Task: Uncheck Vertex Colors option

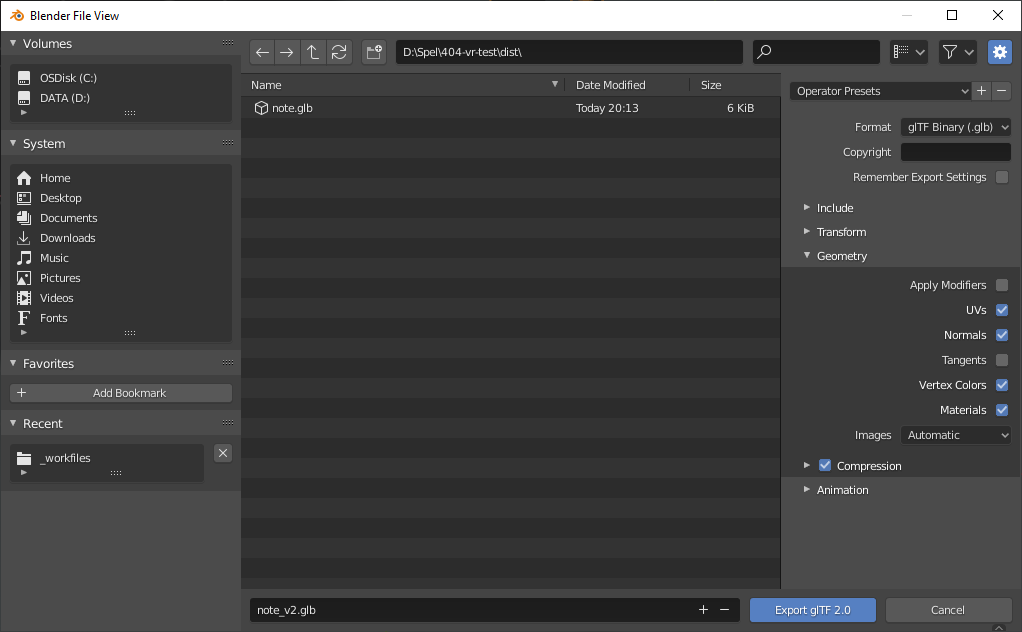Action: pos(1002,385)
